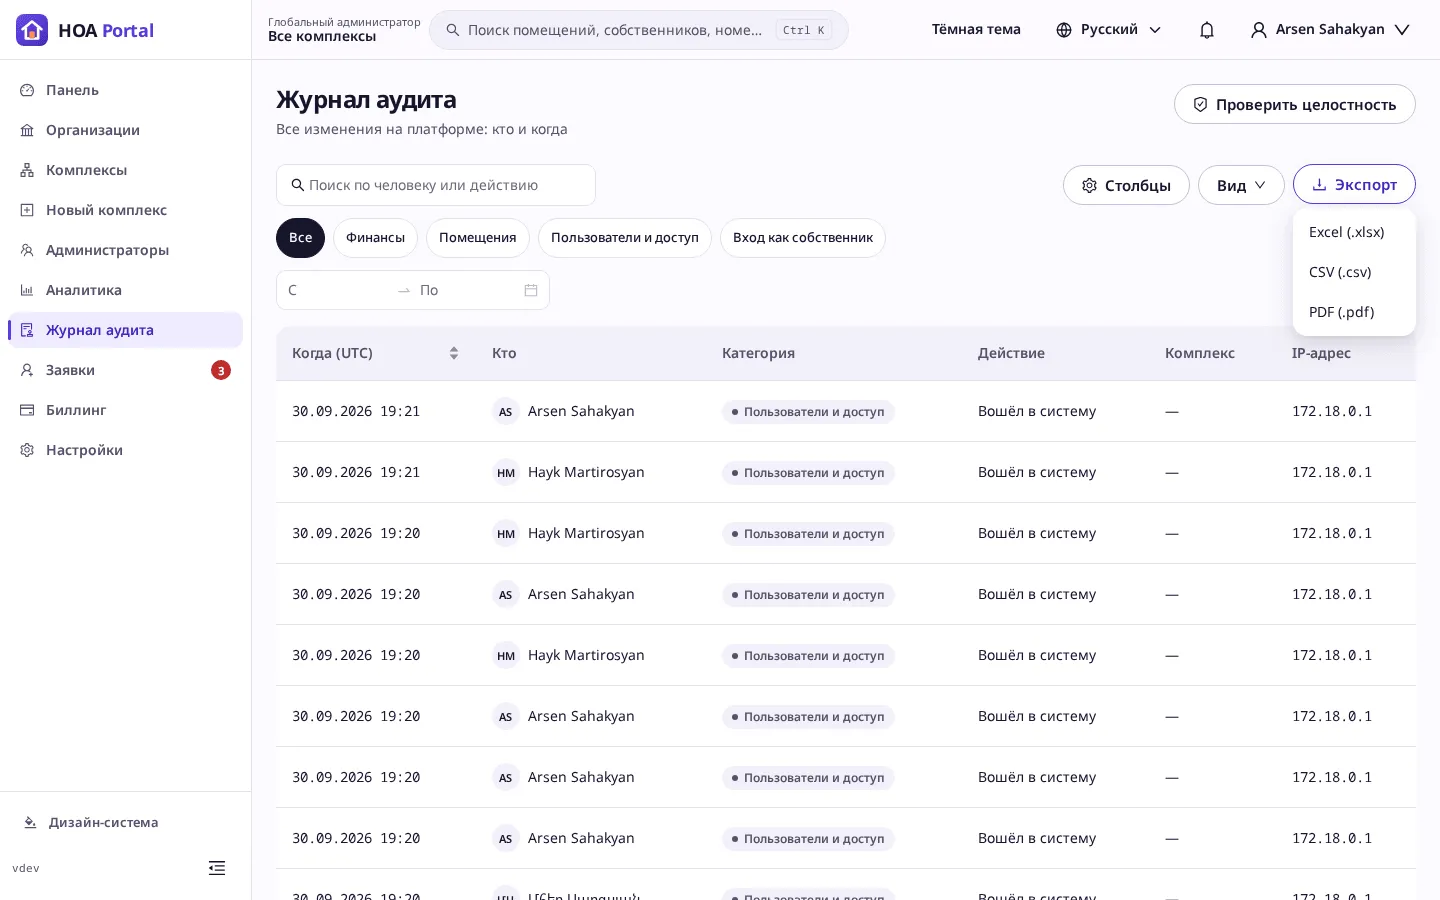The height and width of the screenshot is (900, 1440).
Task: Click the red badge 3 on Заявки
Action: click(x=221, y=370)
